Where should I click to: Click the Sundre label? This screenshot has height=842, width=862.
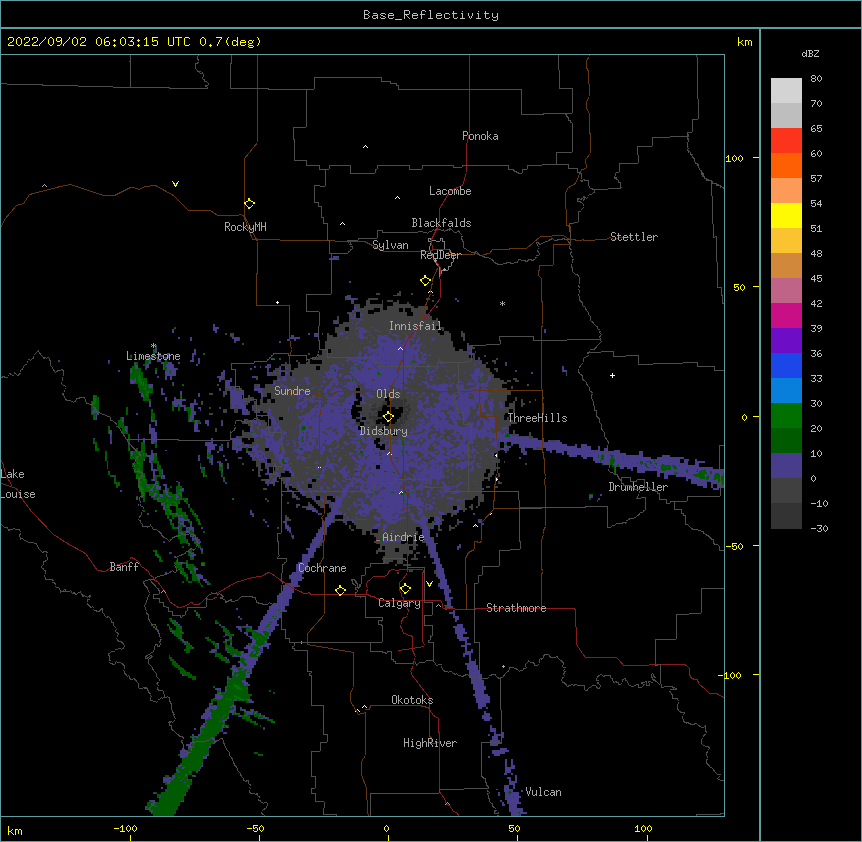coord(292,391)
